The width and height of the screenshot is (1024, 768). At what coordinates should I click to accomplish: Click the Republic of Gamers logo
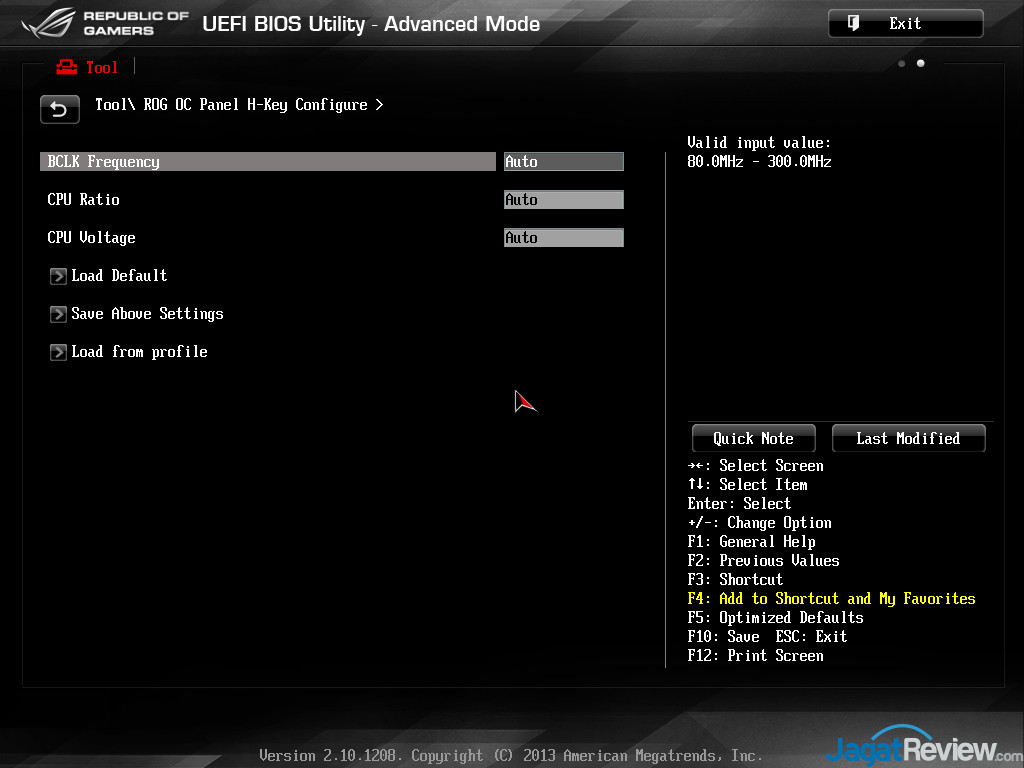(x=105, y=24)
